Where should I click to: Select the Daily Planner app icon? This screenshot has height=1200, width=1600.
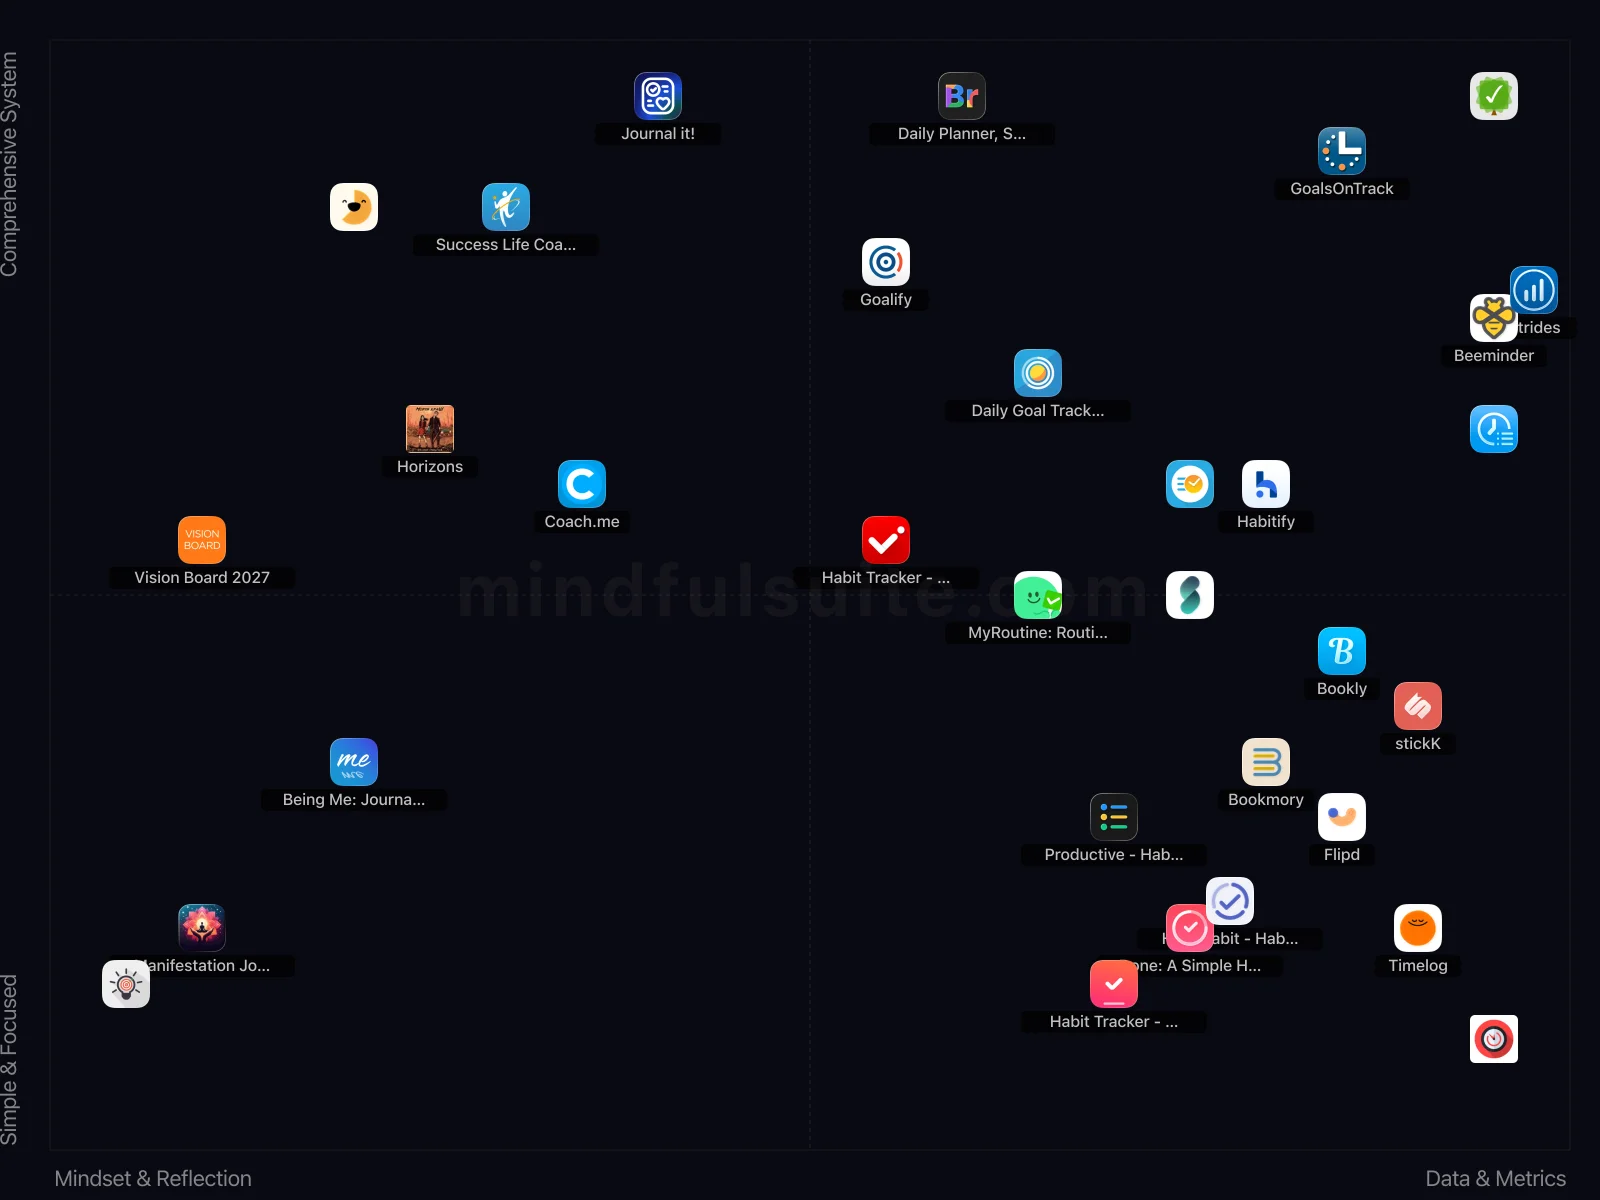coord(961,96)
